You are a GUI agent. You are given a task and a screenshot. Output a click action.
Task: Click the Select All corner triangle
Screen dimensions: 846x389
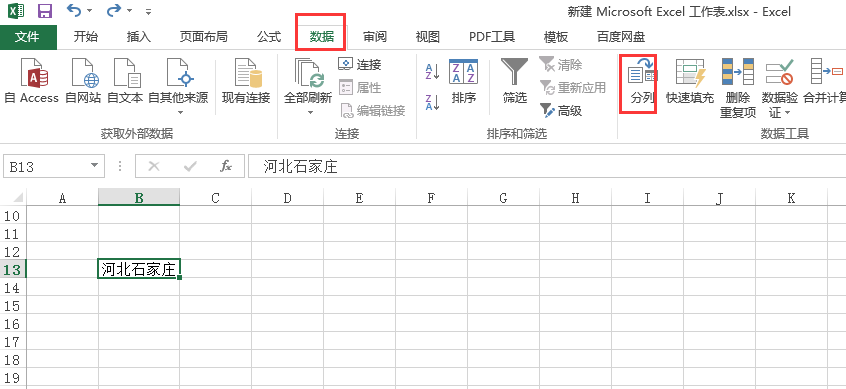(17, 197)
